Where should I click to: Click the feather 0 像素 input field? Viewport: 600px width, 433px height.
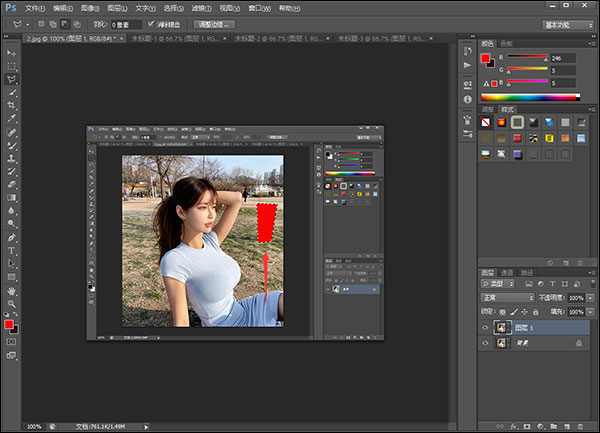point(125,22)
